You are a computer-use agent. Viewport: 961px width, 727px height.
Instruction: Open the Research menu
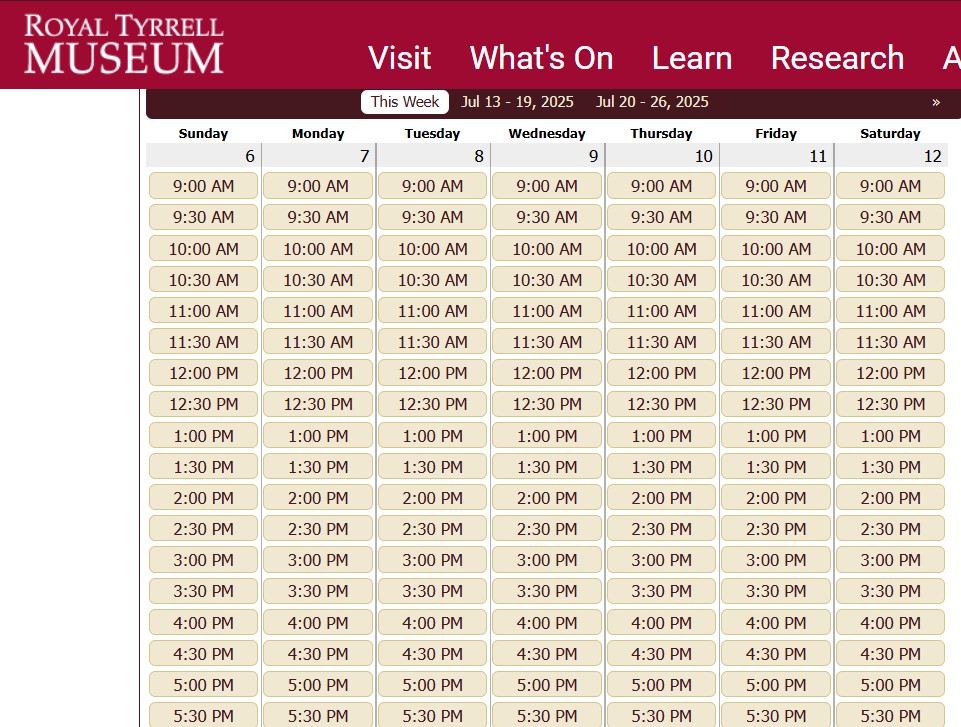click(x=837, y=58)
